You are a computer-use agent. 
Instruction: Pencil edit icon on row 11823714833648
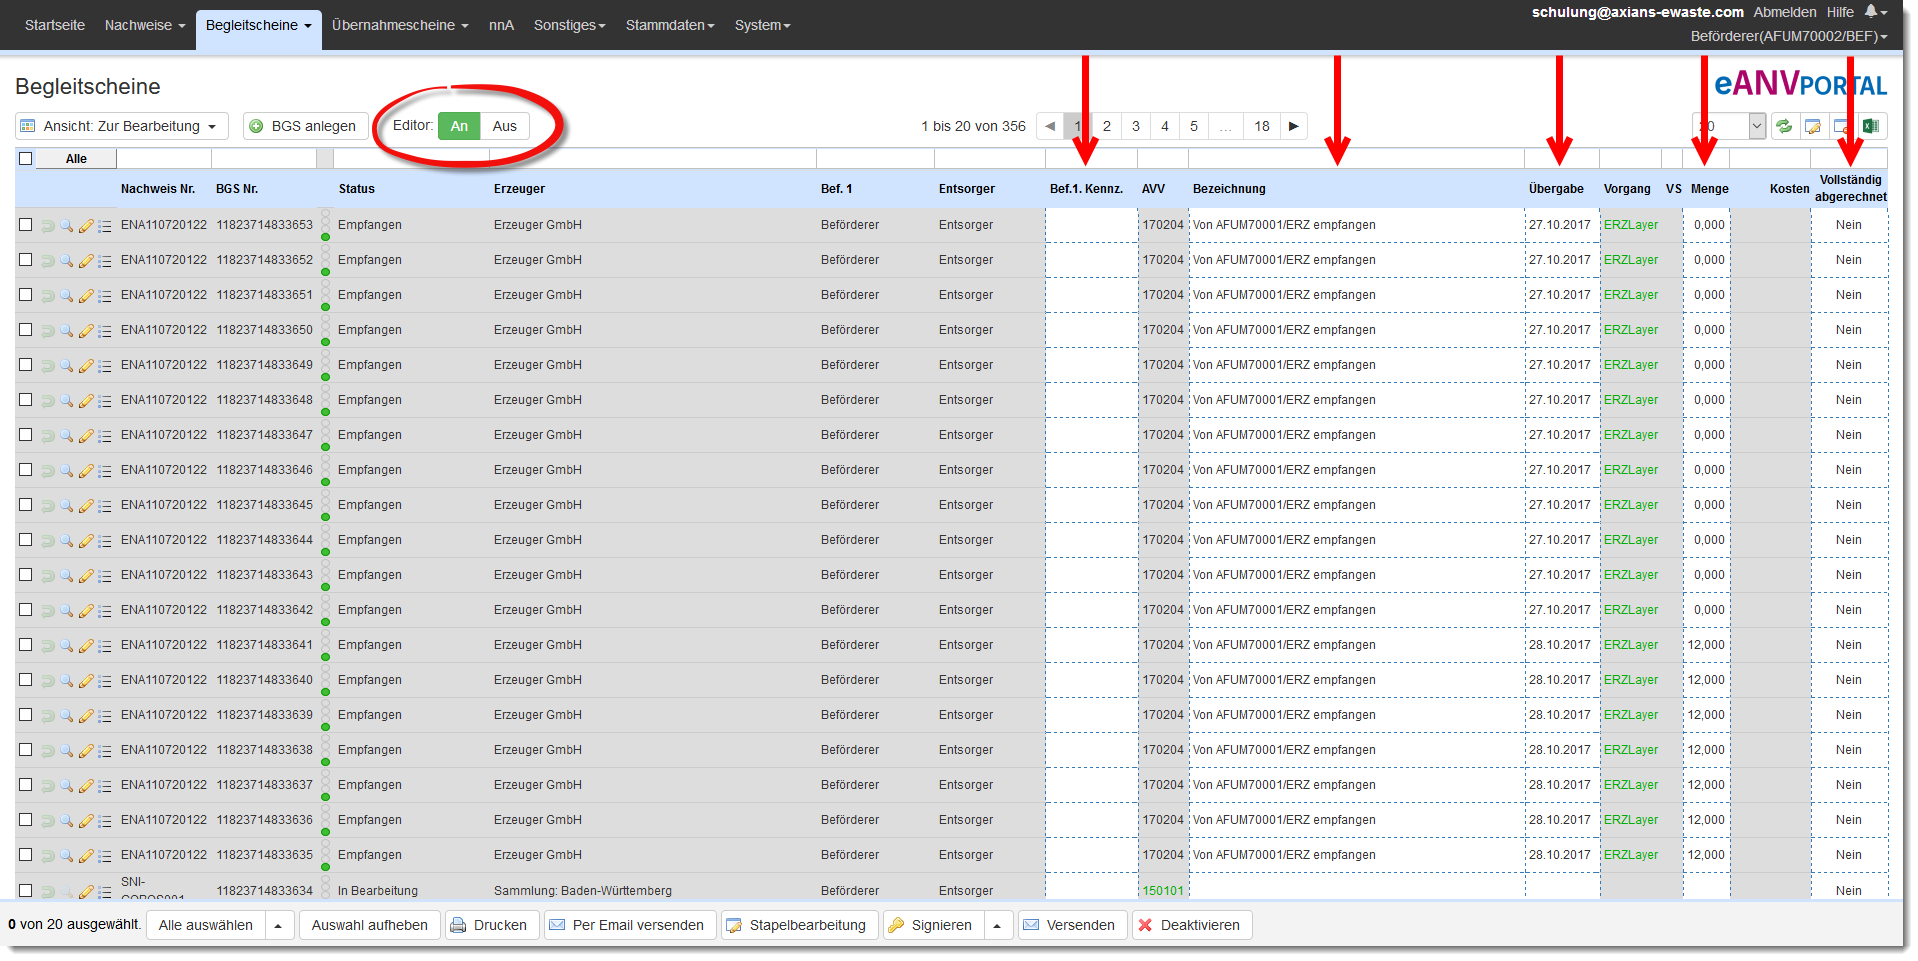click(x=86, y=401)
